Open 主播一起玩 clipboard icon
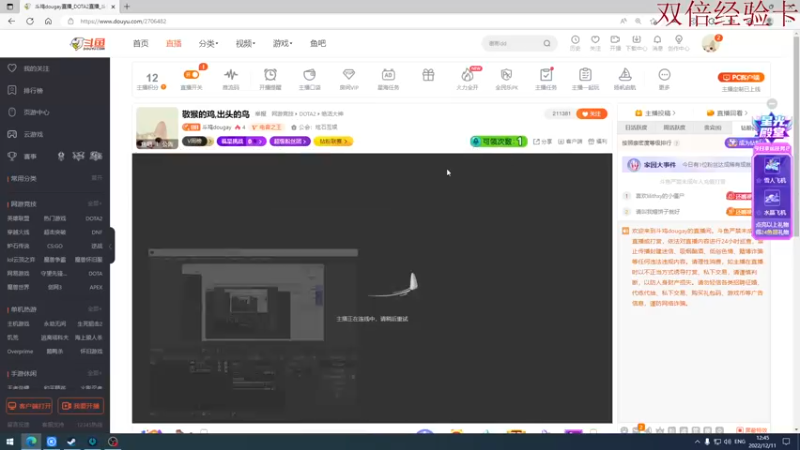The width and height of the screenshot is (800, 450). point(585,75)
